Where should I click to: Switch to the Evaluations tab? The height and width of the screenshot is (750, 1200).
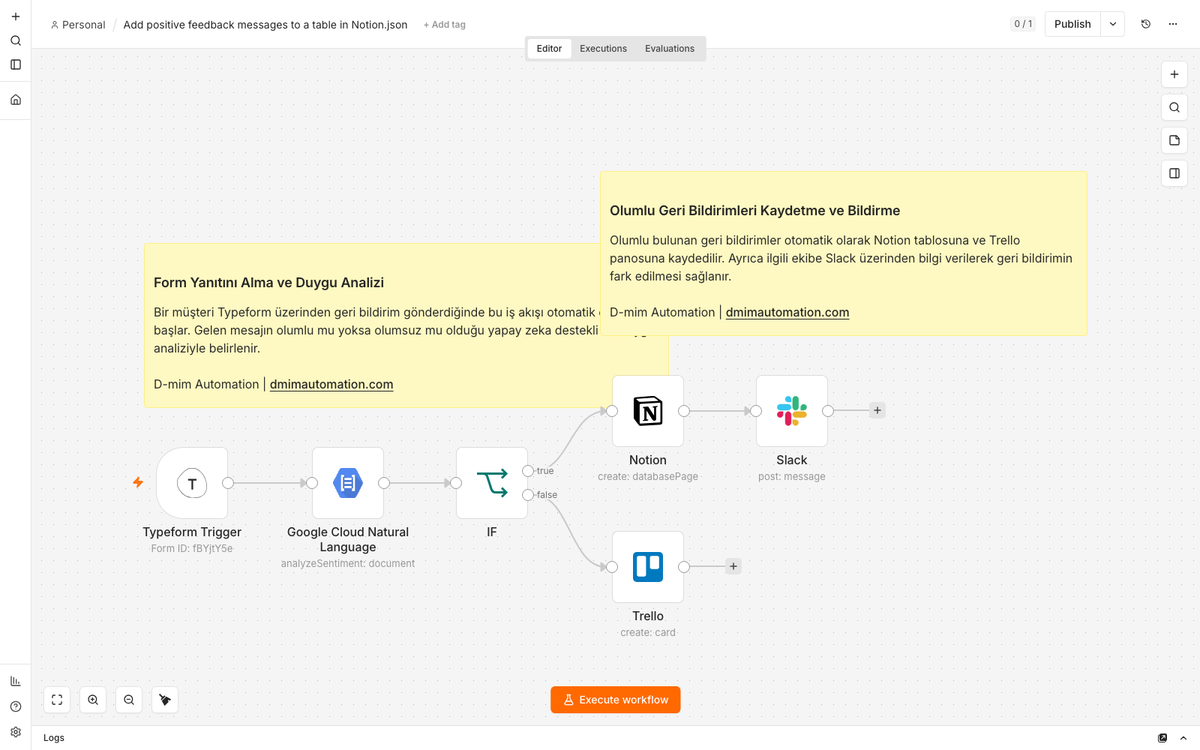[x=669, y=48]
